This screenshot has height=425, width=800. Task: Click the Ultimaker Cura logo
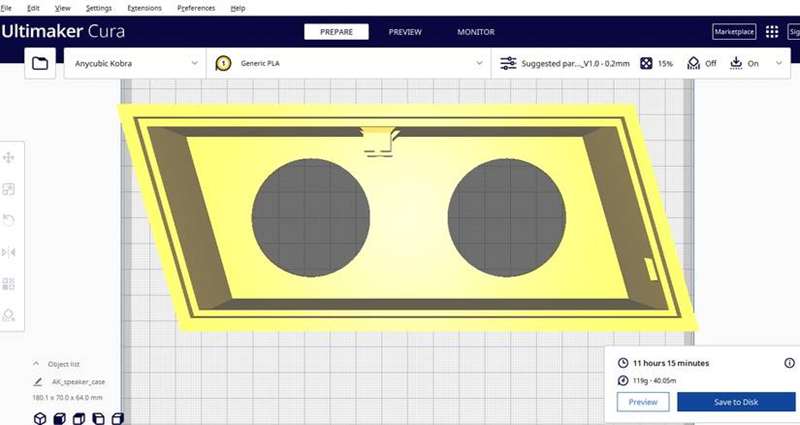pos(62,32)
